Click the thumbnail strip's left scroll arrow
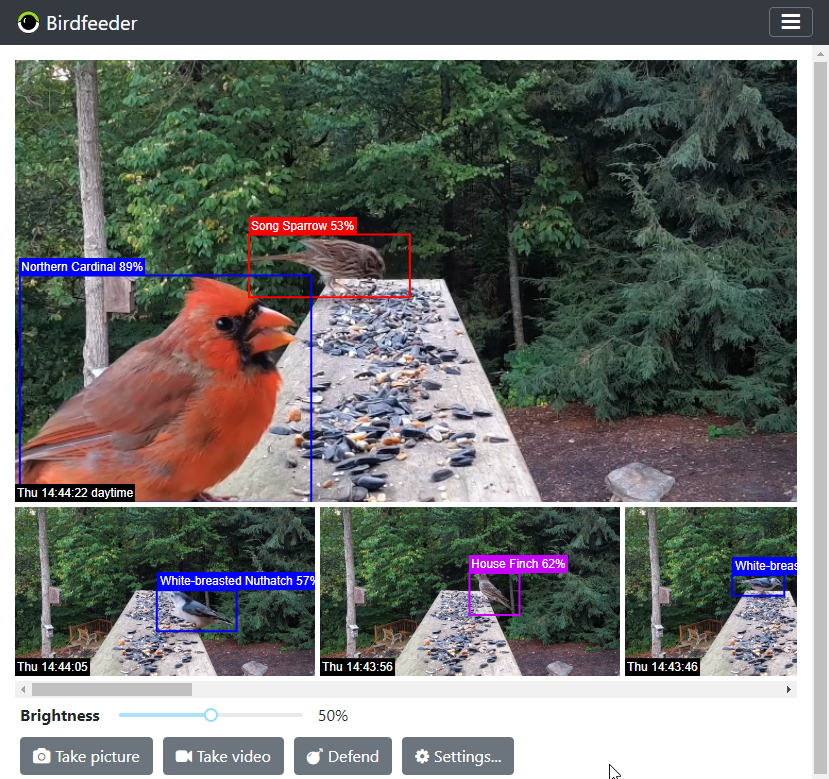Viewport: 829px width, 779px height. 21,689
